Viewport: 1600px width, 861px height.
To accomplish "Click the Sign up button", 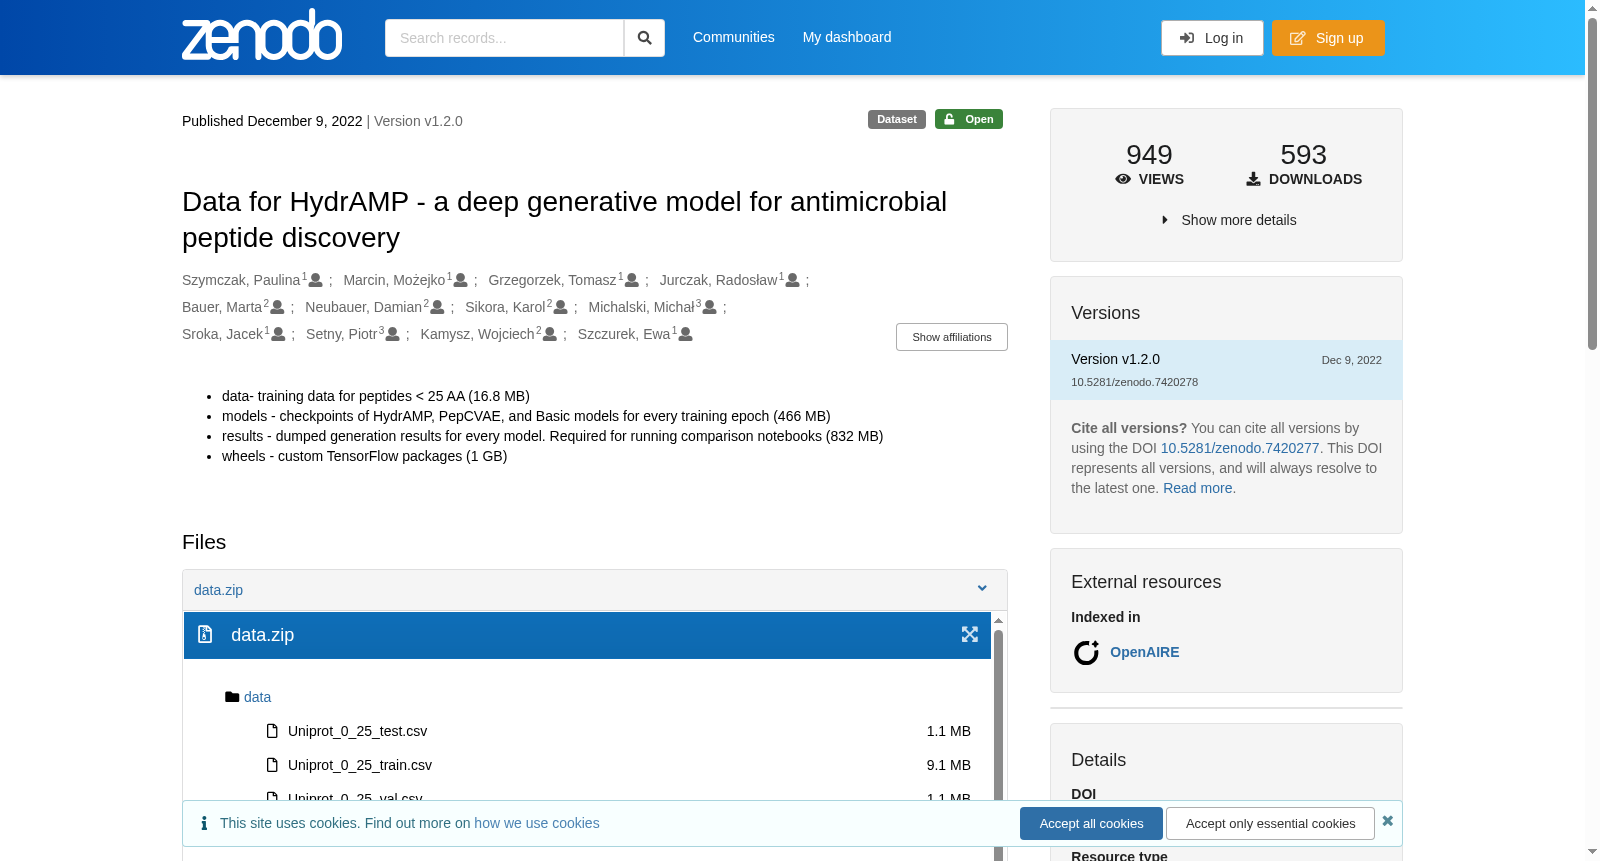I will point(1328,38).
